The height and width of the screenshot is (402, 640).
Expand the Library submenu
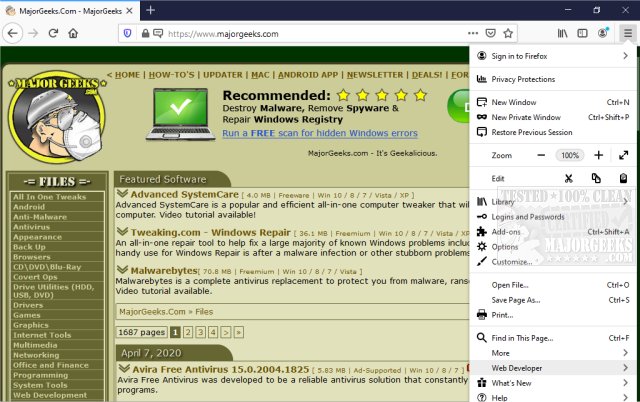pos(553,202)
